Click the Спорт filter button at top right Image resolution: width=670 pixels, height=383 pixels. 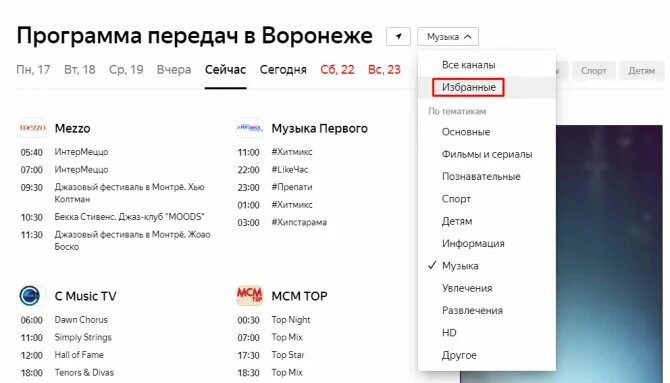[594, 71]
